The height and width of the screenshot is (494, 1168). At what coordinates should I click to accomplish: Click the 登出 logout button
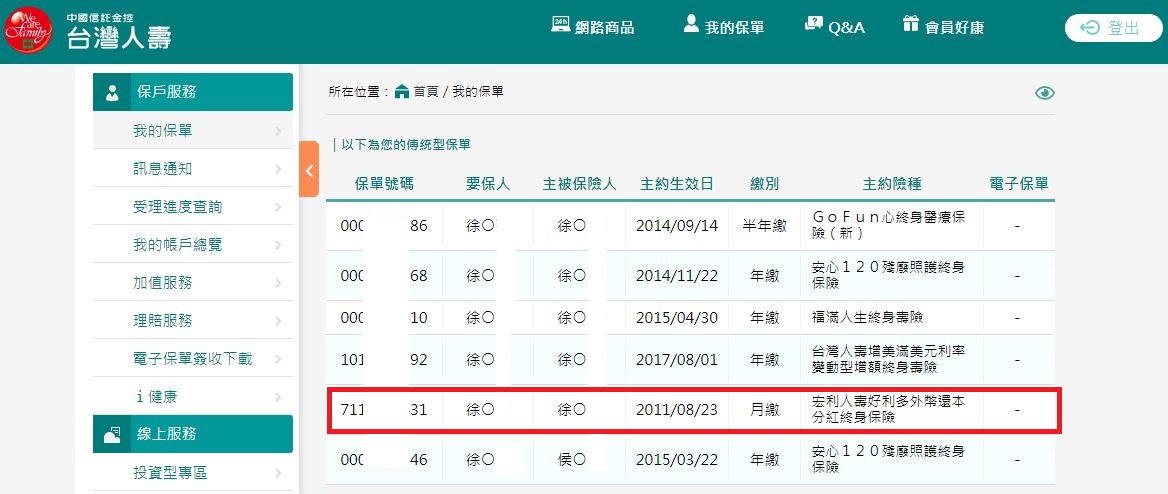[x=1113, y=28]
